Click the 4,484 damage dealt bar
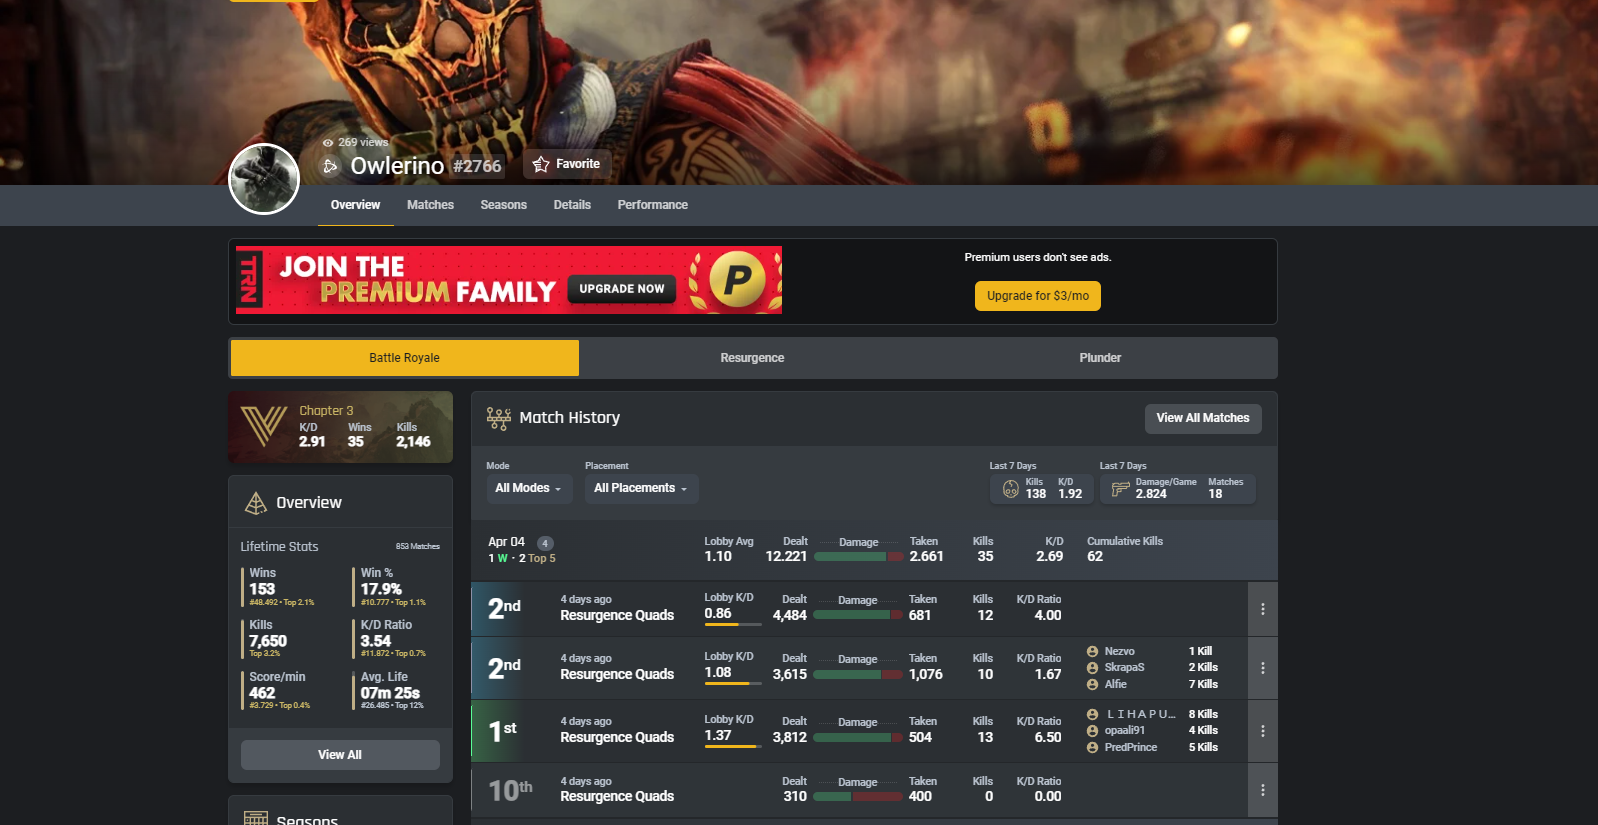The width and height of the screenshot is (1598, 825). 858,616
